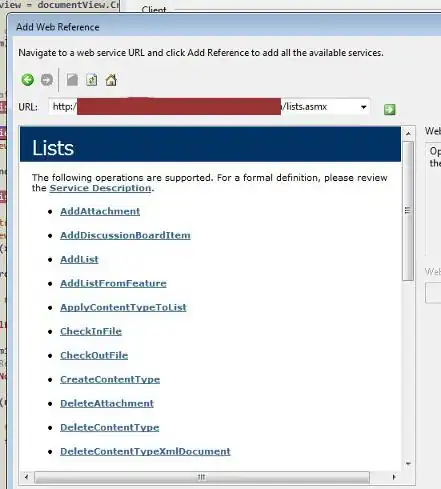Click the horizontal scrollbar left arrow

coord(26,477)
